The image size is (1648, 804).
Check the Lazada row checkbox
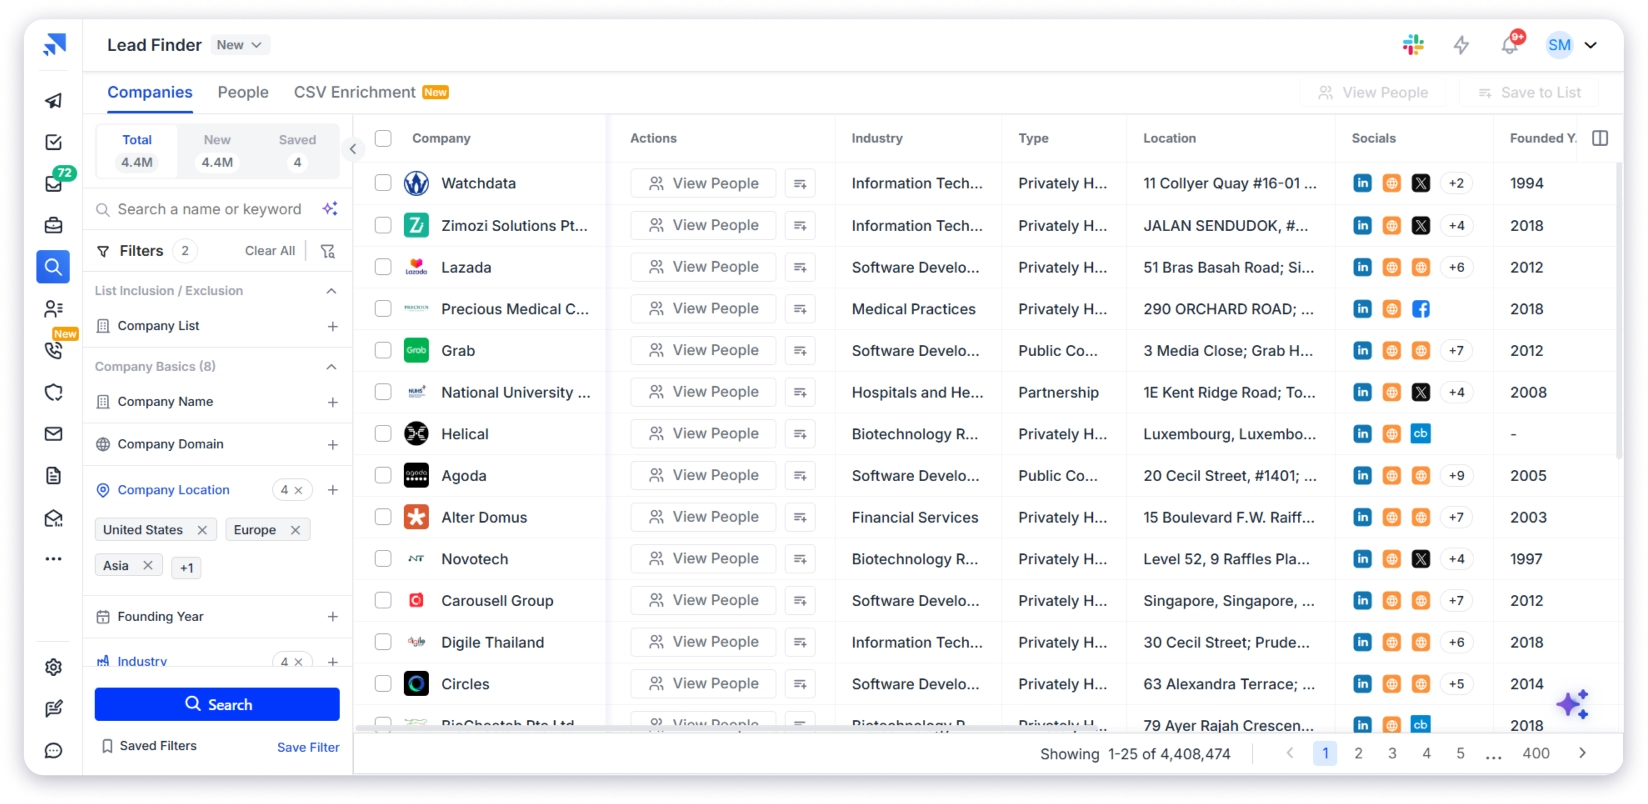click(x=383, y=267)
